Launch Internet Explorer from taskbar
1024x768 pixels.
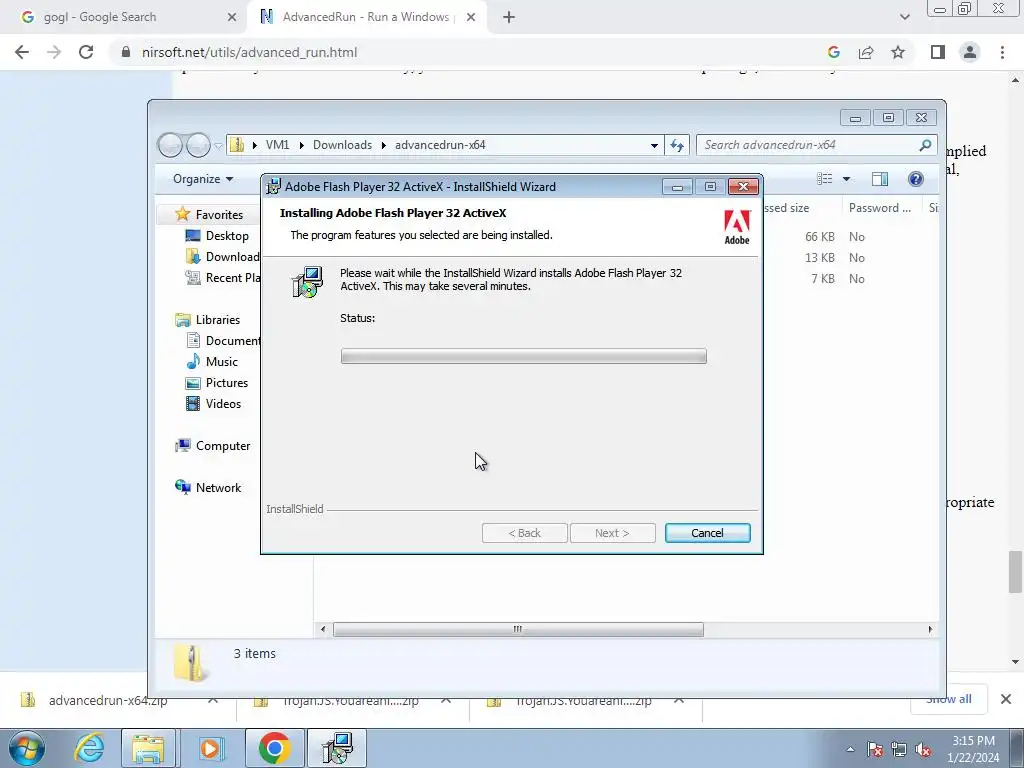pyautogui.click(x=89, y=748)
